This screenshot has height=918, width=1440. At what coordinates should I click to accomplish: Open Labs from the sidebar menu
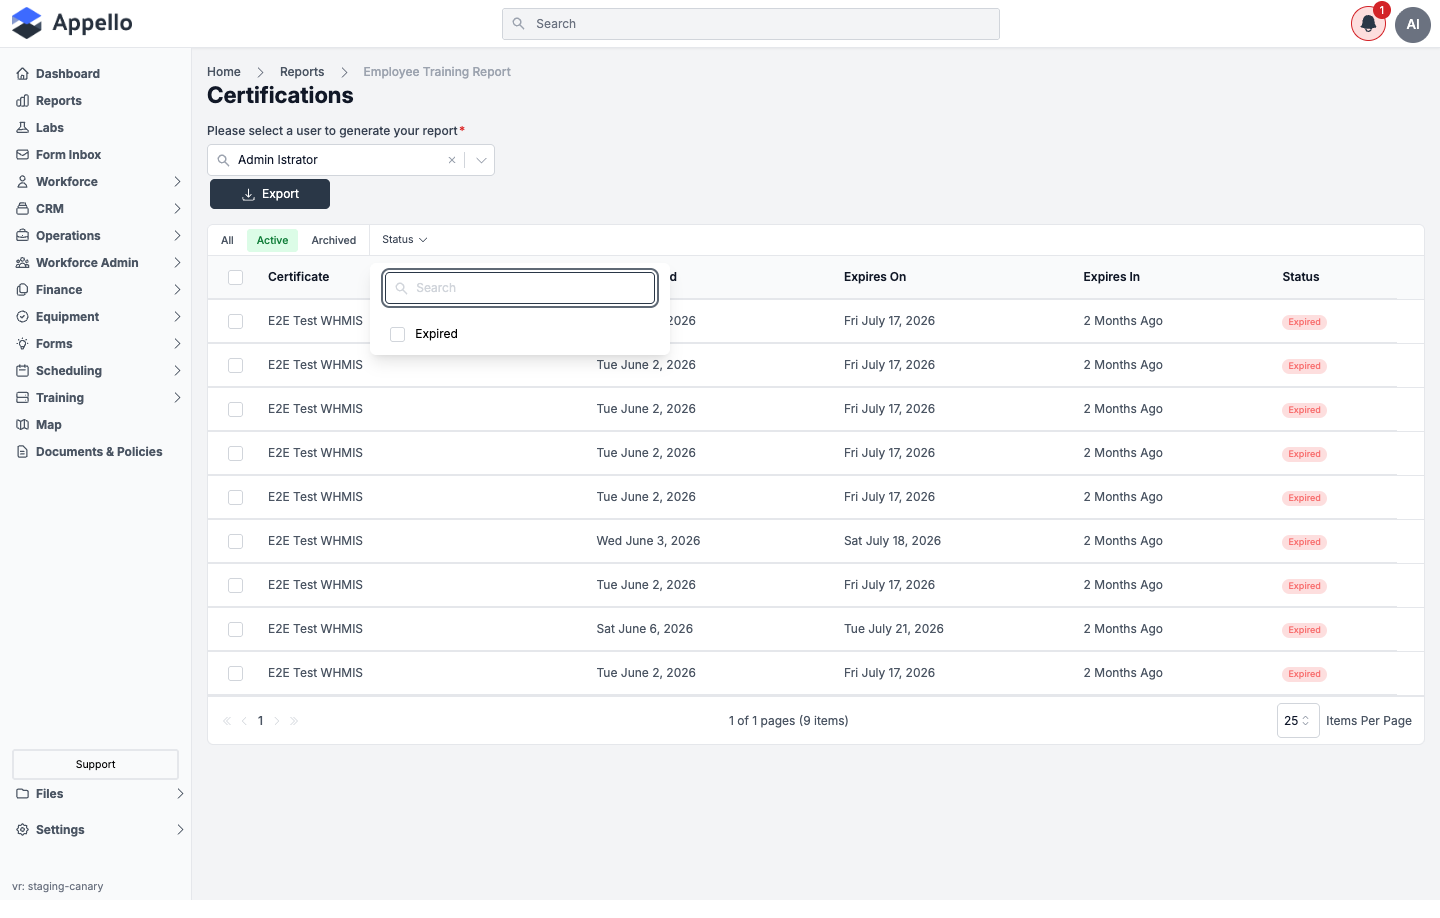point(50,128)
